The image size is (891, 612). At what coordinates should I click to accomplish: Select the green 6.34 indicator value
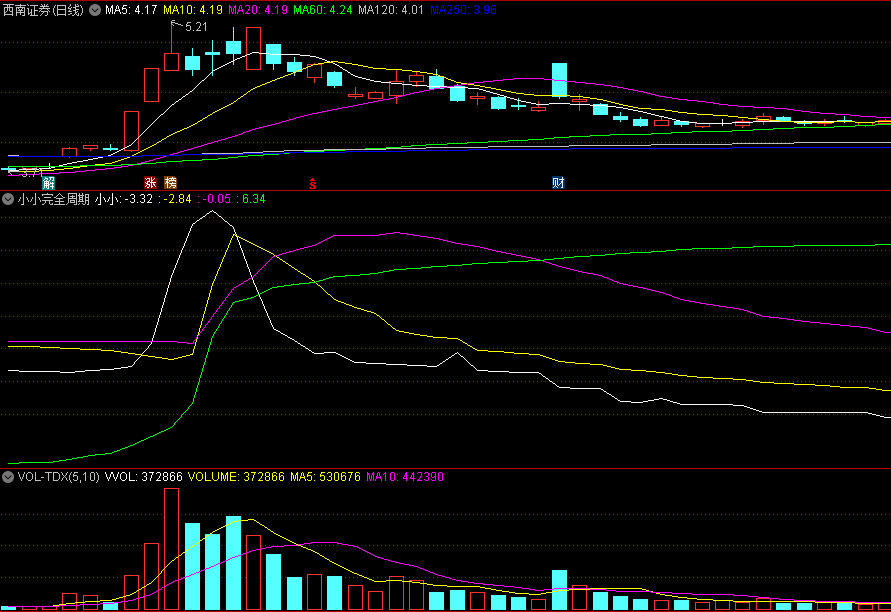point(253,199)
